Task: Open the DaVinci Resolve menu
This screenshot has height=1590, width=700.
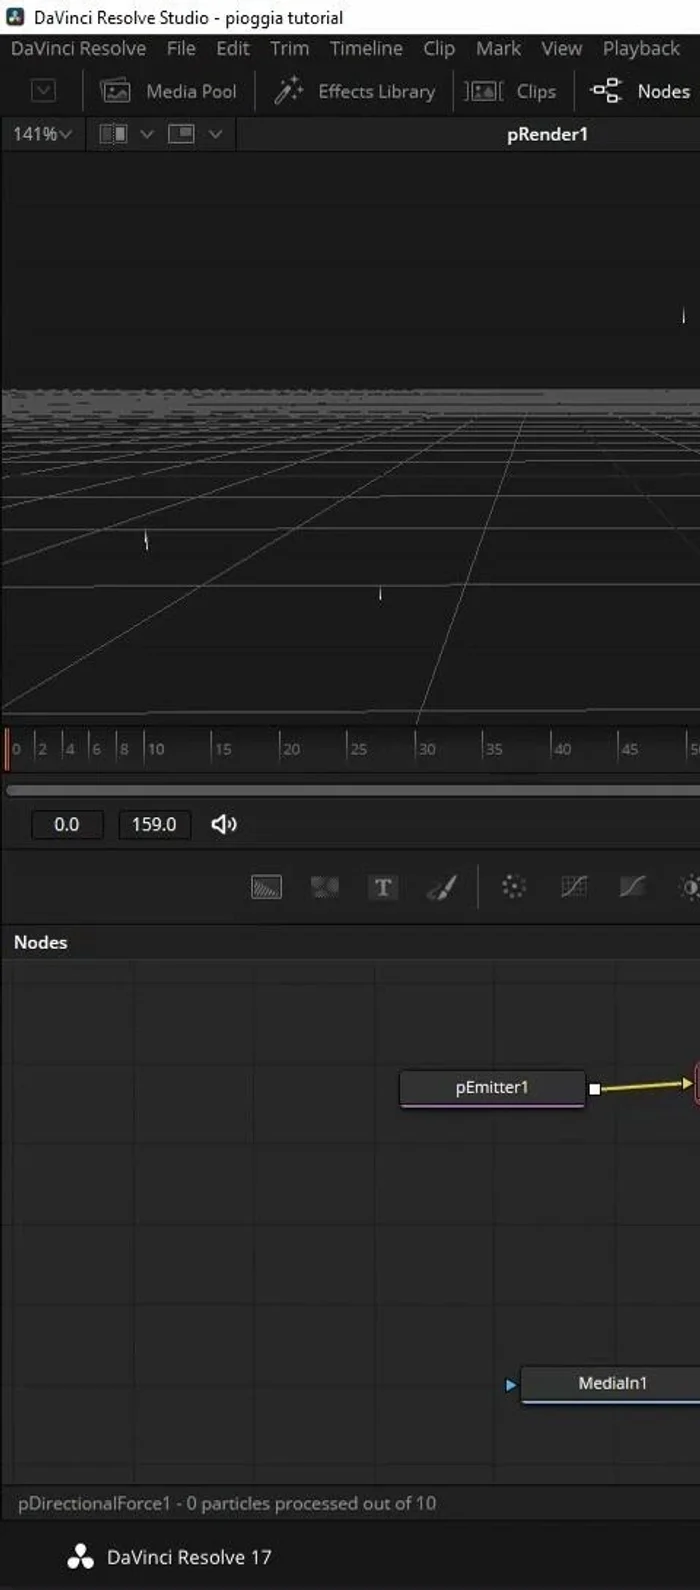Action: coord(78,48)
